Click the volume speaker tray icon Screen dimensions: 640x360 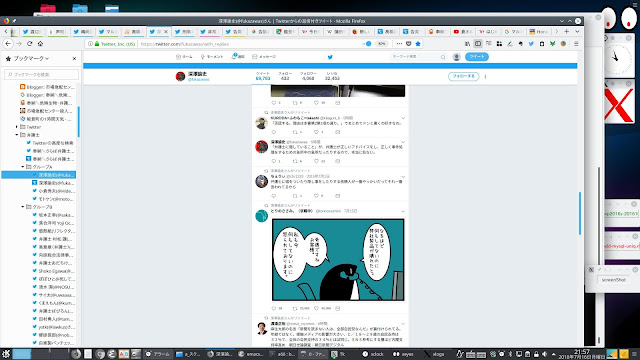[544, 354]
